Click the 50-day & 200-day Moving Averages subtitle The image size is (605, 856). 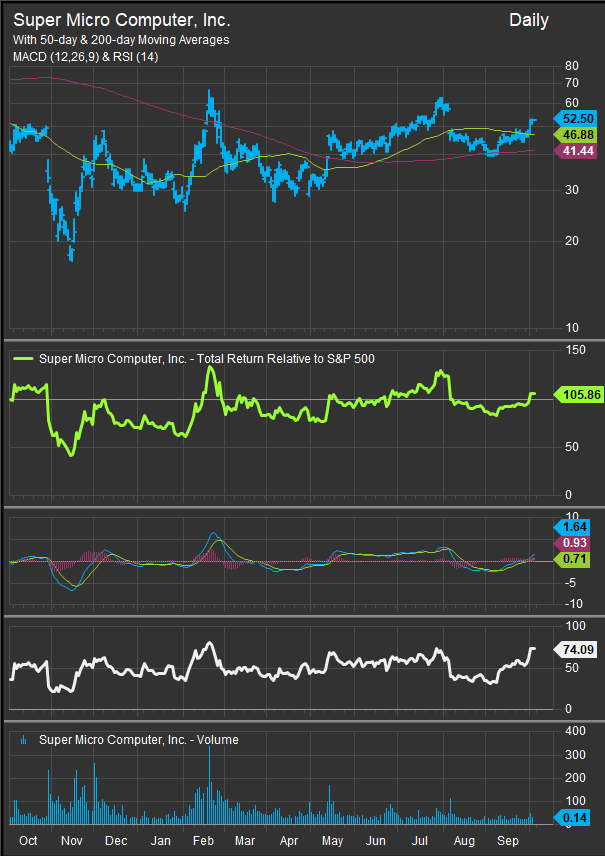tap(120, 40)
